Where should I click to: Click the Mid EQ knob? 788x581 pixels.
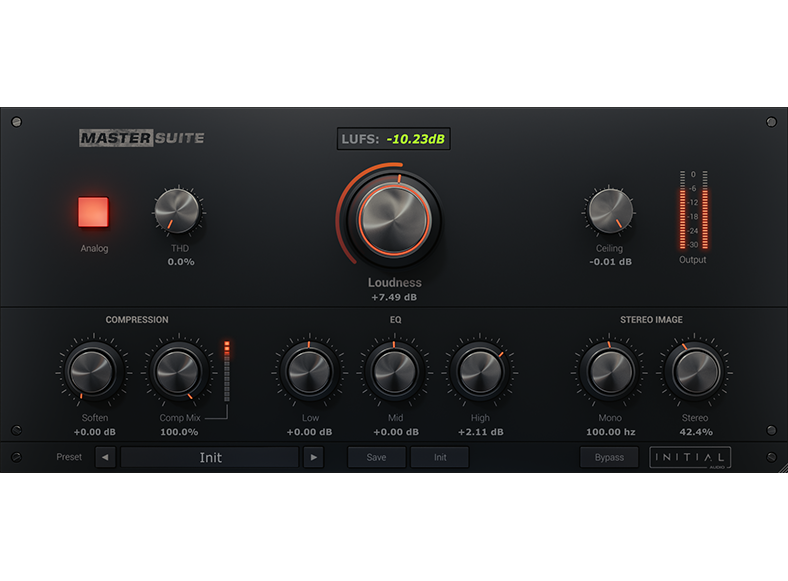tap(395, 371)
